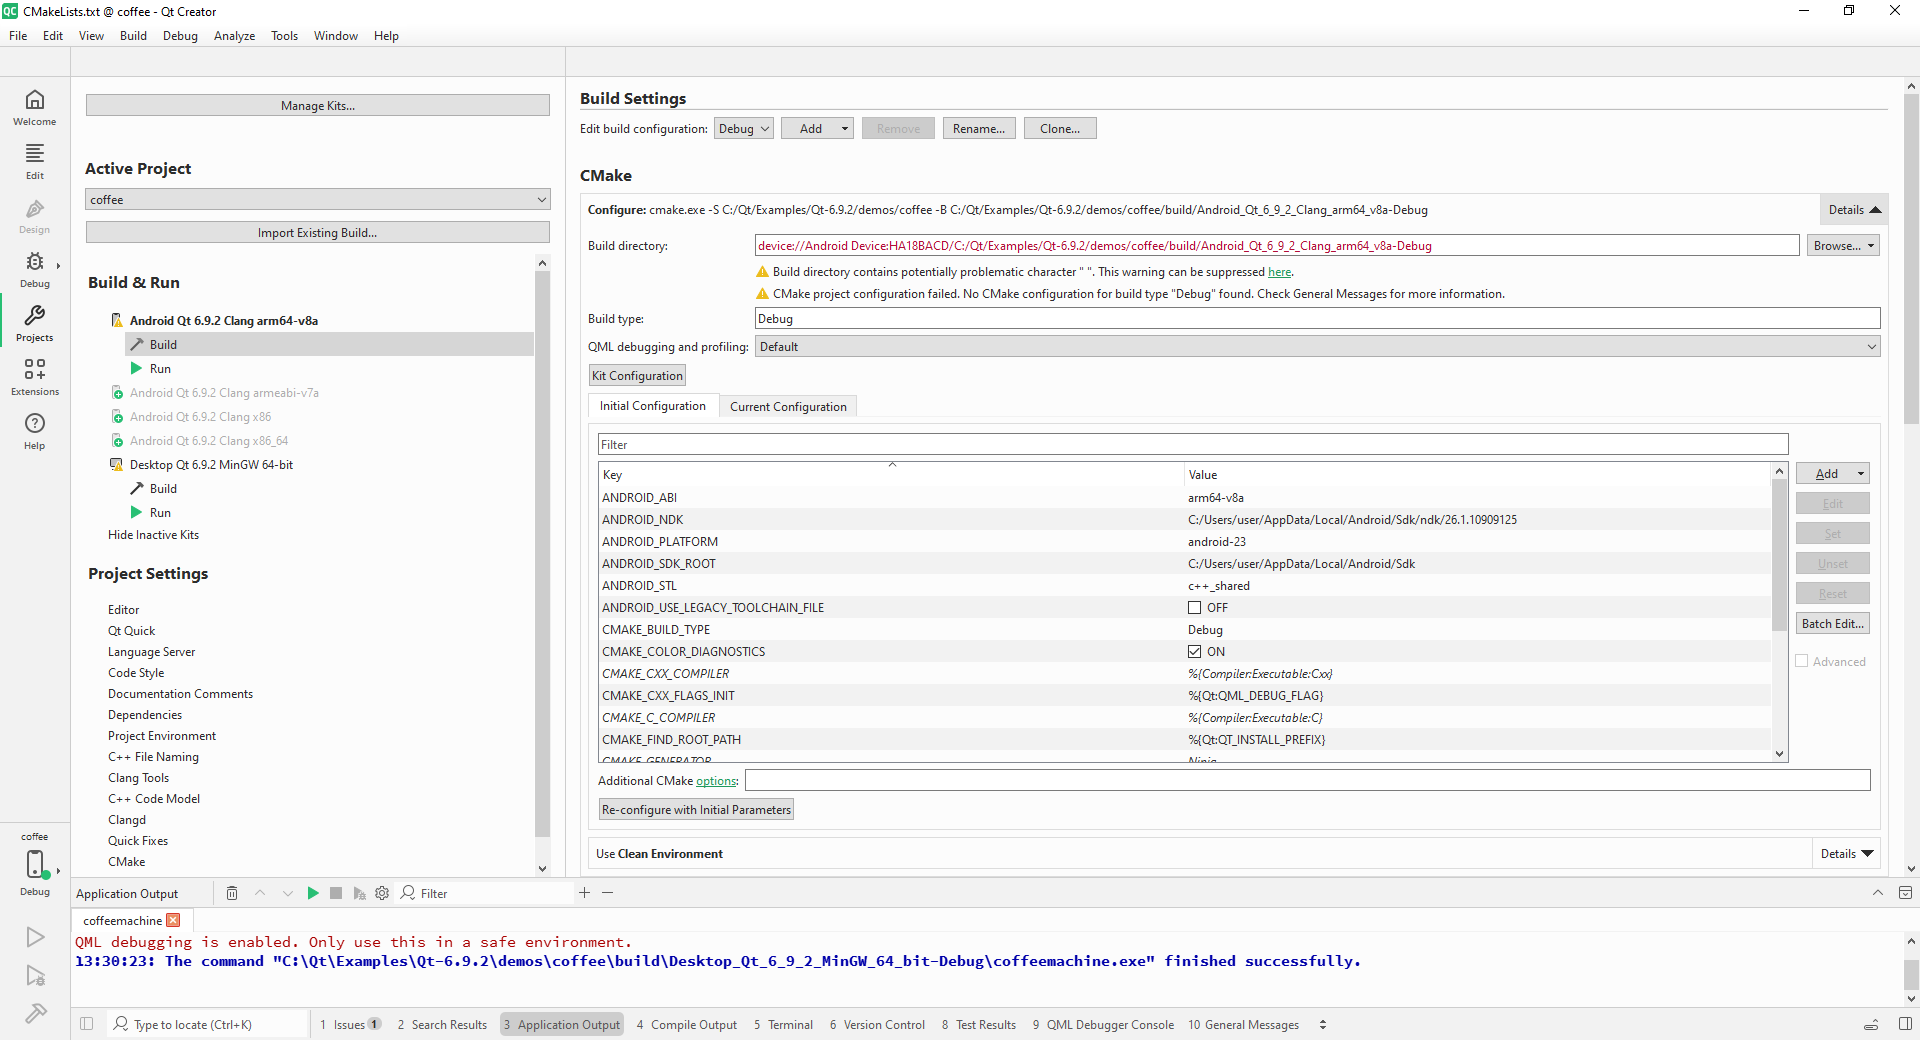Switch to Welcome mode
Image resolution: width=1920 pixels, height=1040 pixels.
coord(35,107)
